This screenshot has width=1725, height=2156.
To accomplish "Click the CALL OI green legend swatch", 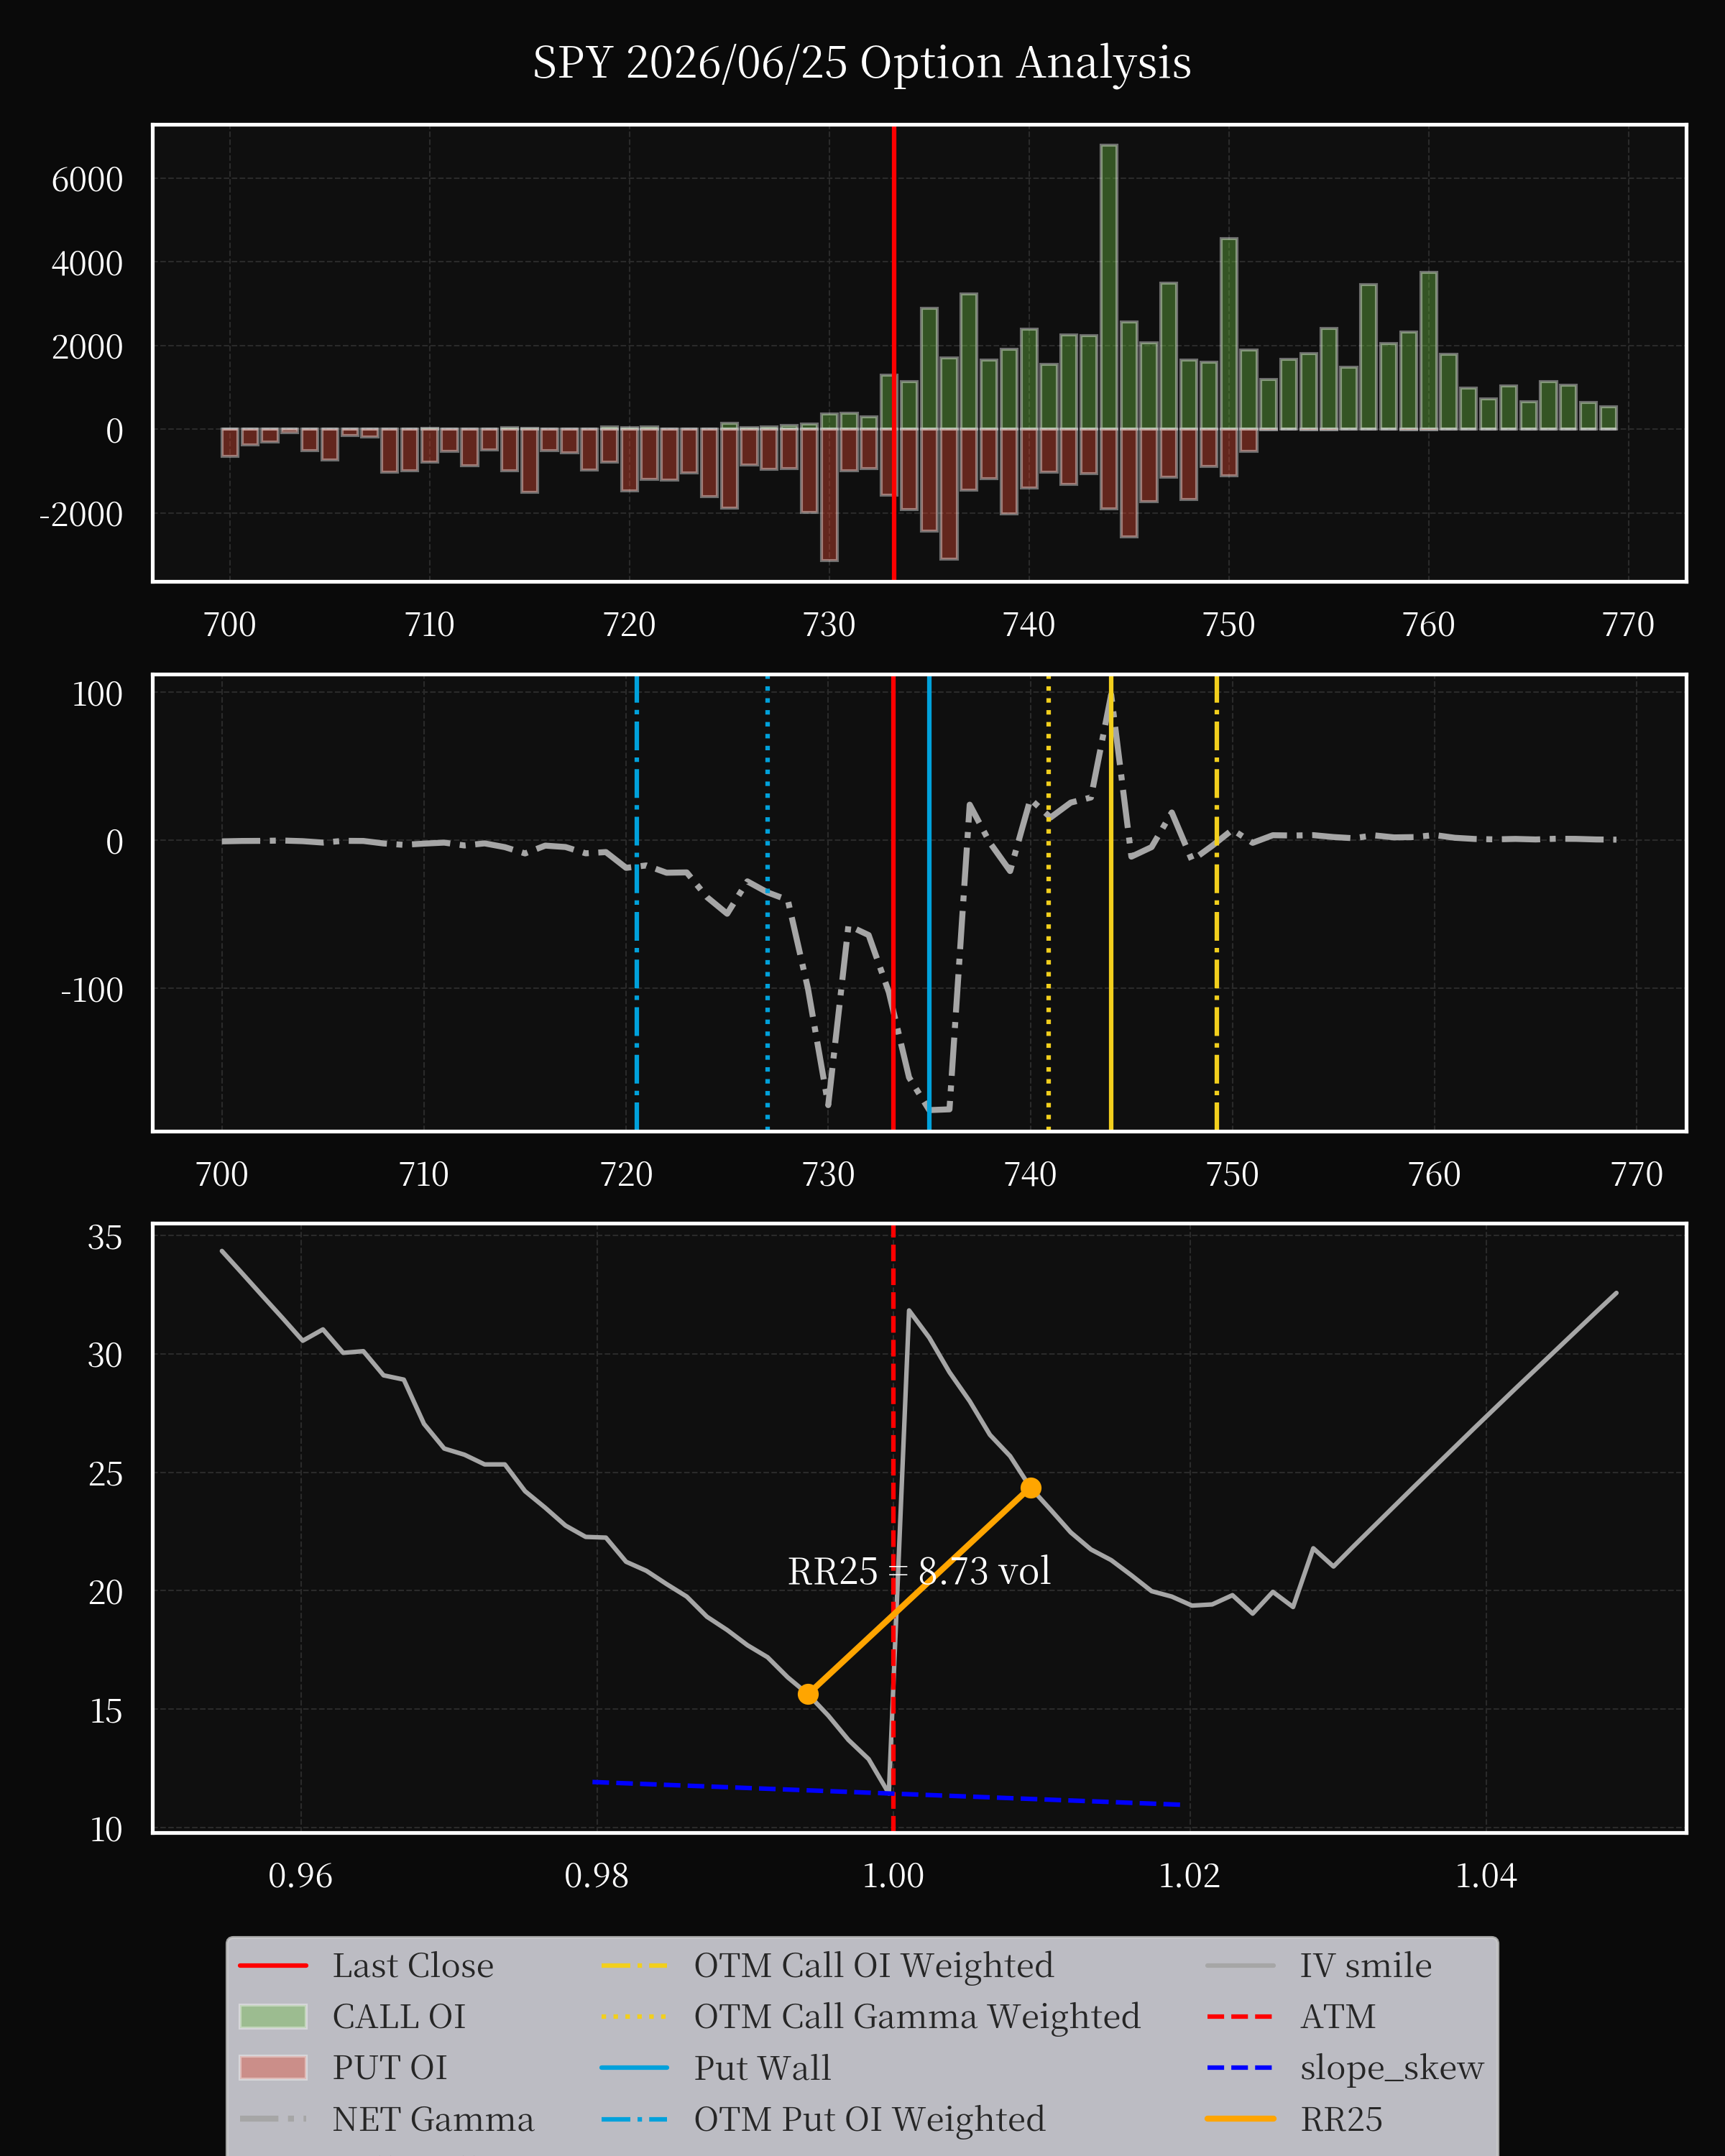I will click(x=273, y=2016).
